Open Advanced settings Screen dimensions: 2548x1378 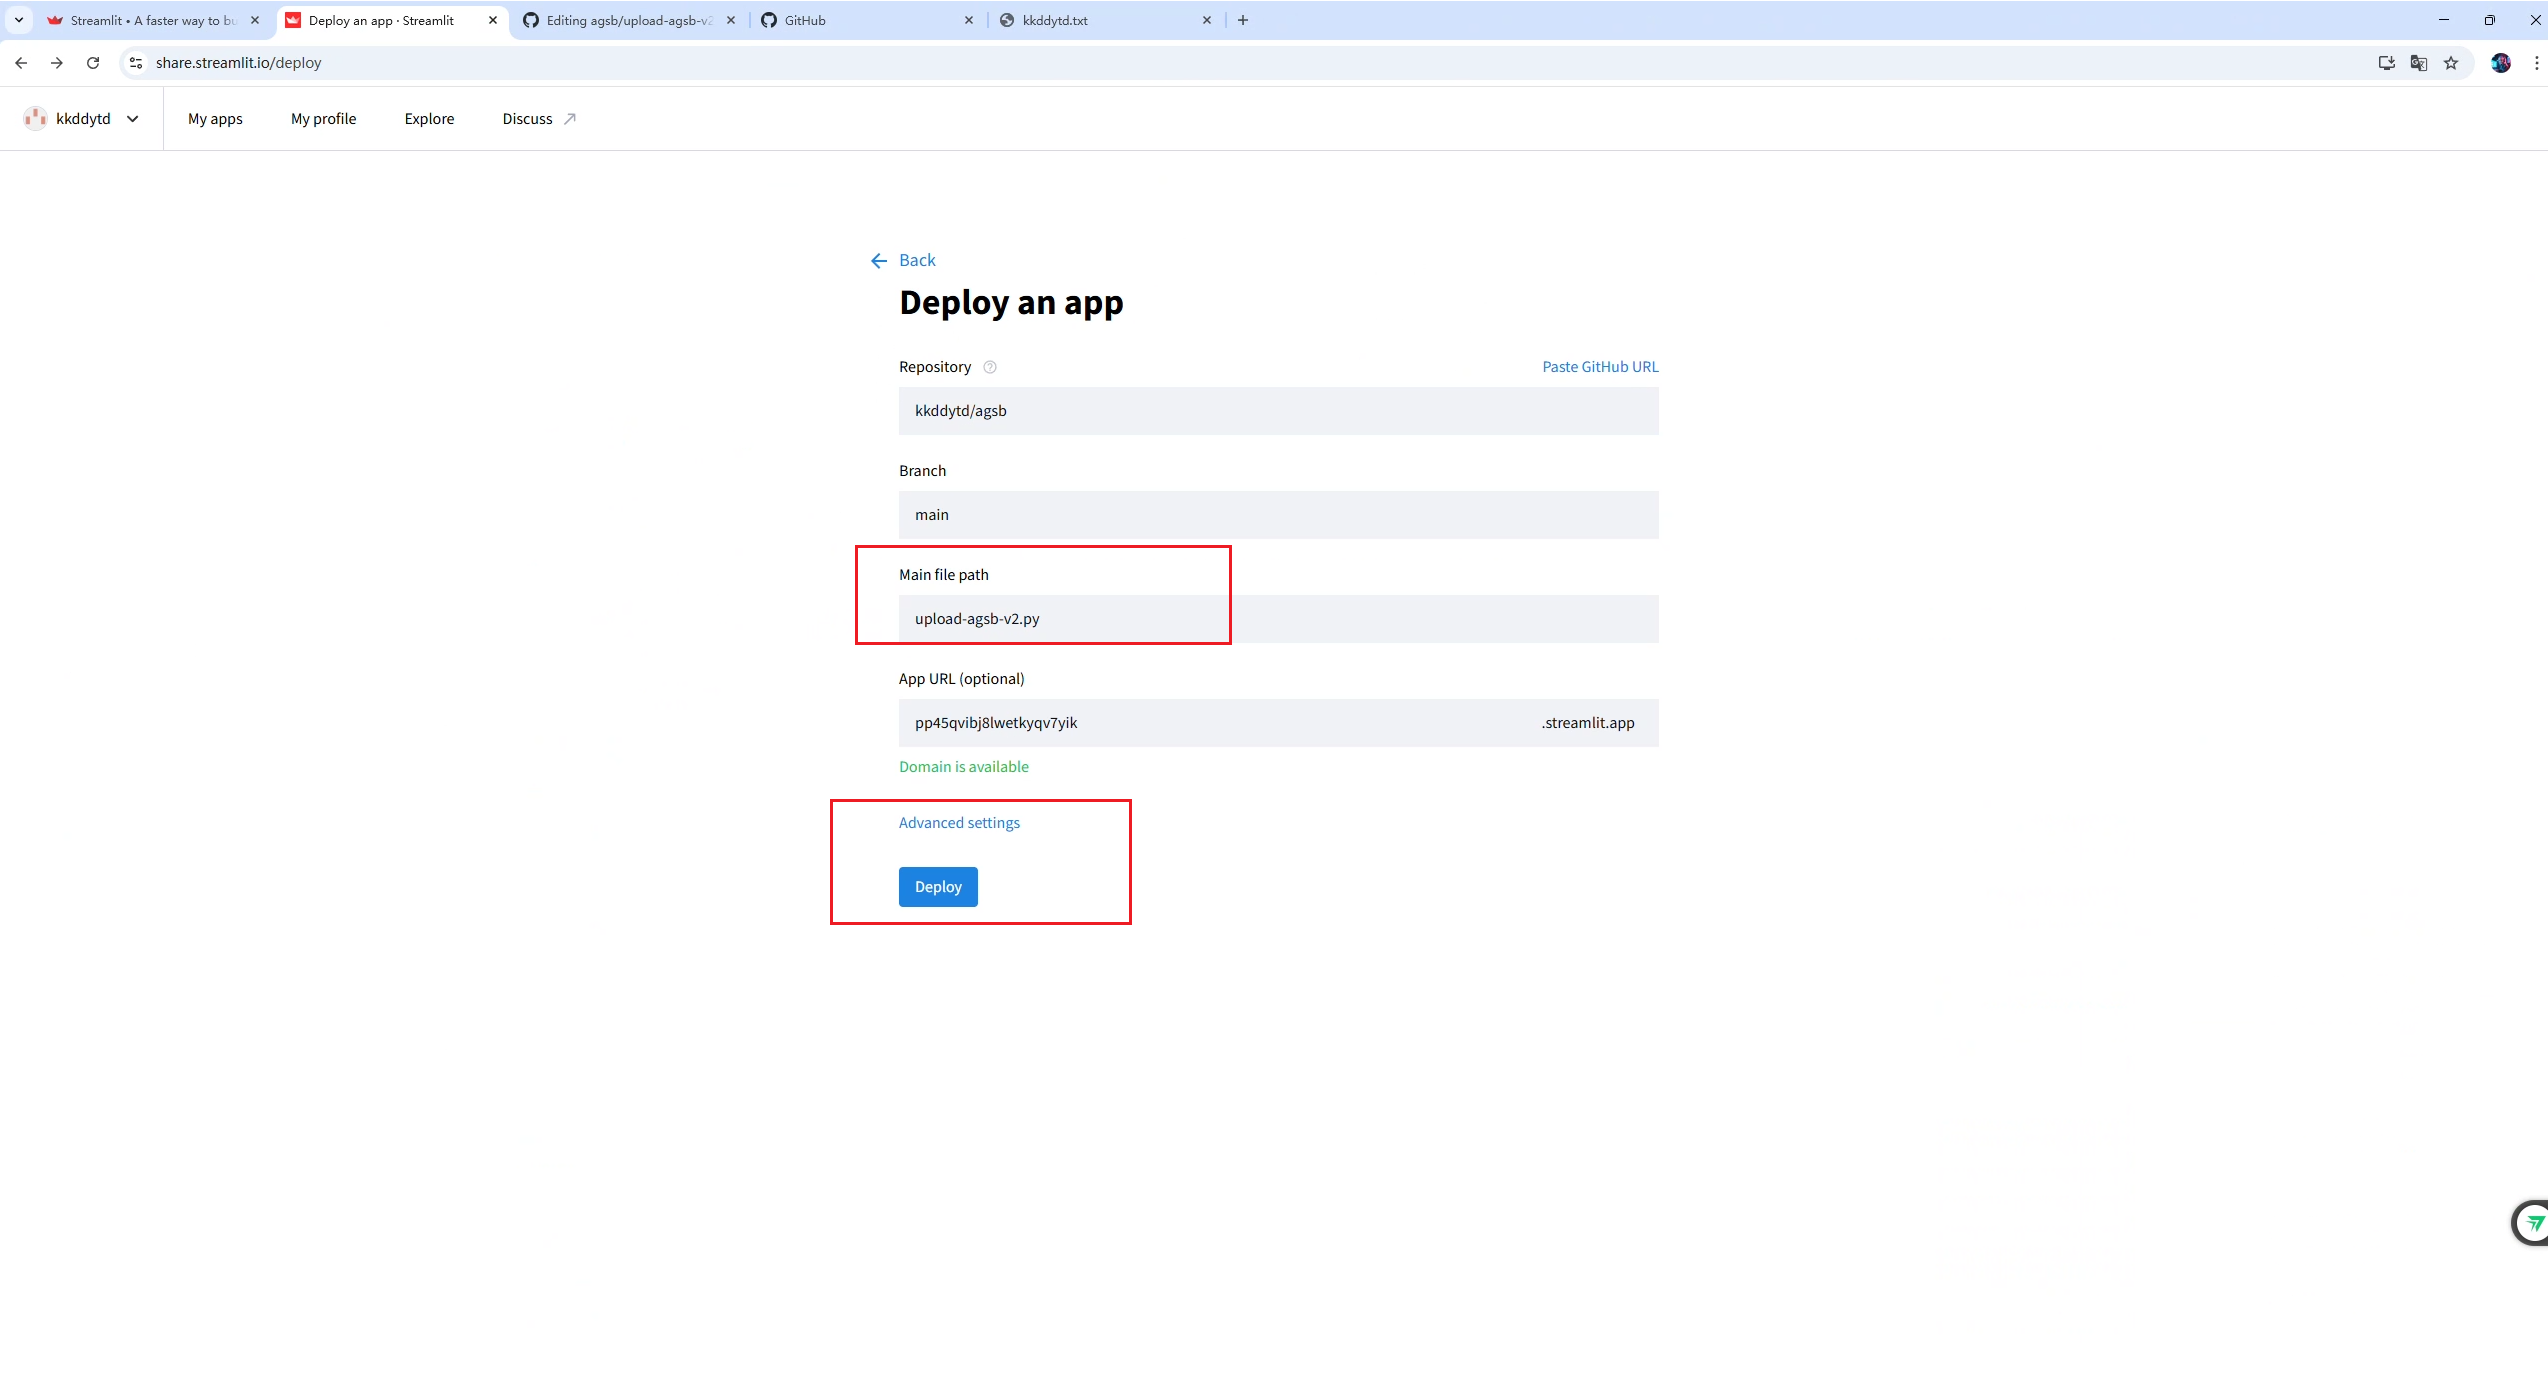click(x=959, y=823)
